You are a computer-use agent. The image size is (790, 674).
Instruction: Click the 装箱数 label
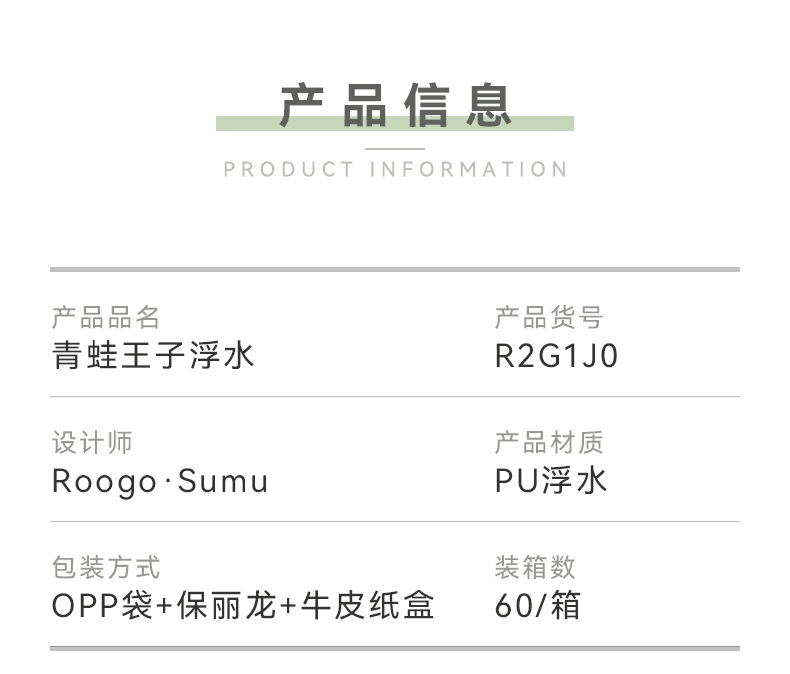(x=535, y=568)
